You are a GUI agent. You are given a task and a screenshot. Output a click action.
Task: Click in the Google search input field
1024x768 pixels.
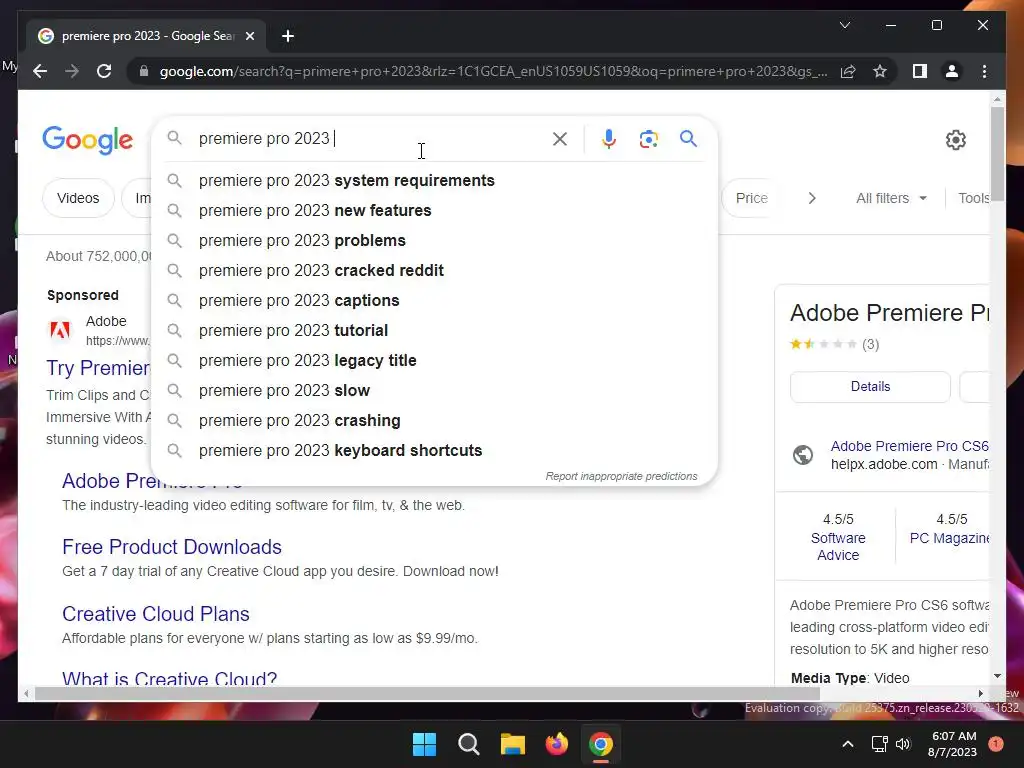369,138
